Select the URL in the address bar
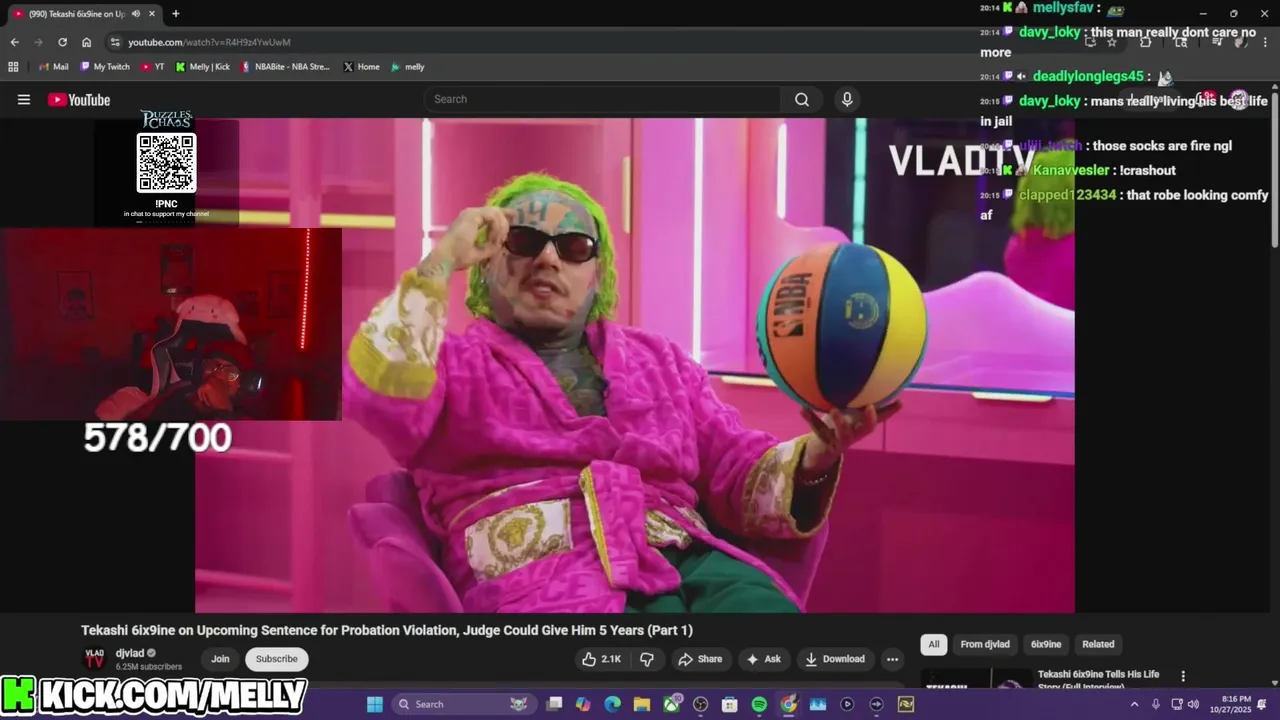The width and height of the screenshot is (1280, 720). (x=209, y=42)
